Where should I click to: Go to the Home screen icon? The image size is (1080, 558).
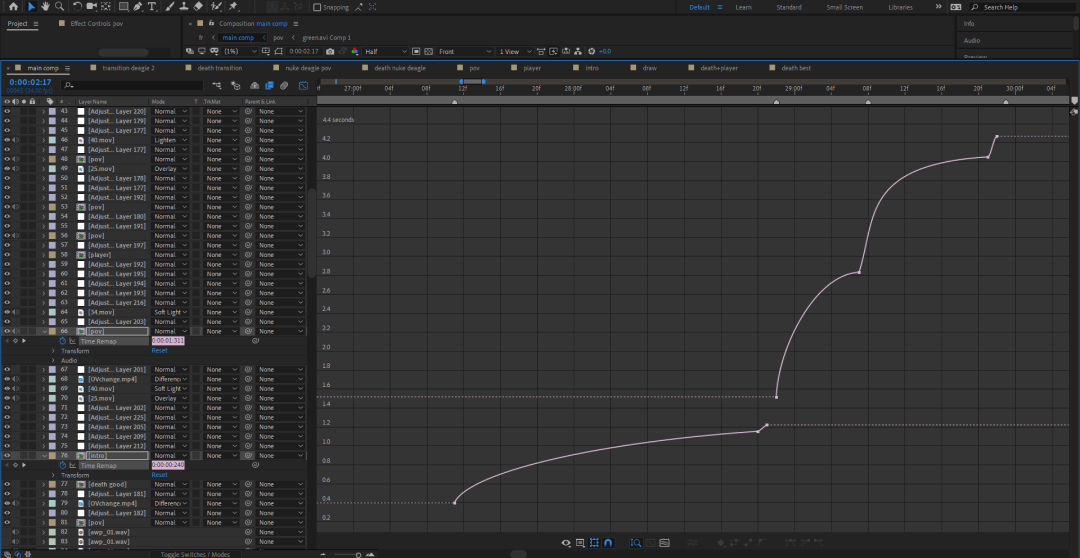(x=13, y=7)
